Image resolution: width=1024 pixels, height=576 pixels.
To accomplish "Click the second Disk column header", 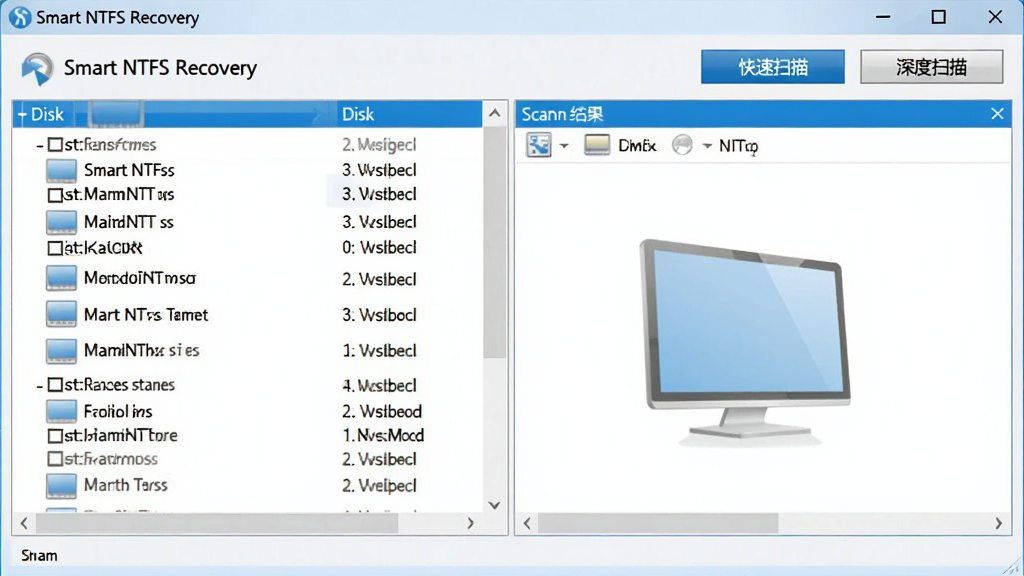I will pyautogui.click(x=409, y=114).
